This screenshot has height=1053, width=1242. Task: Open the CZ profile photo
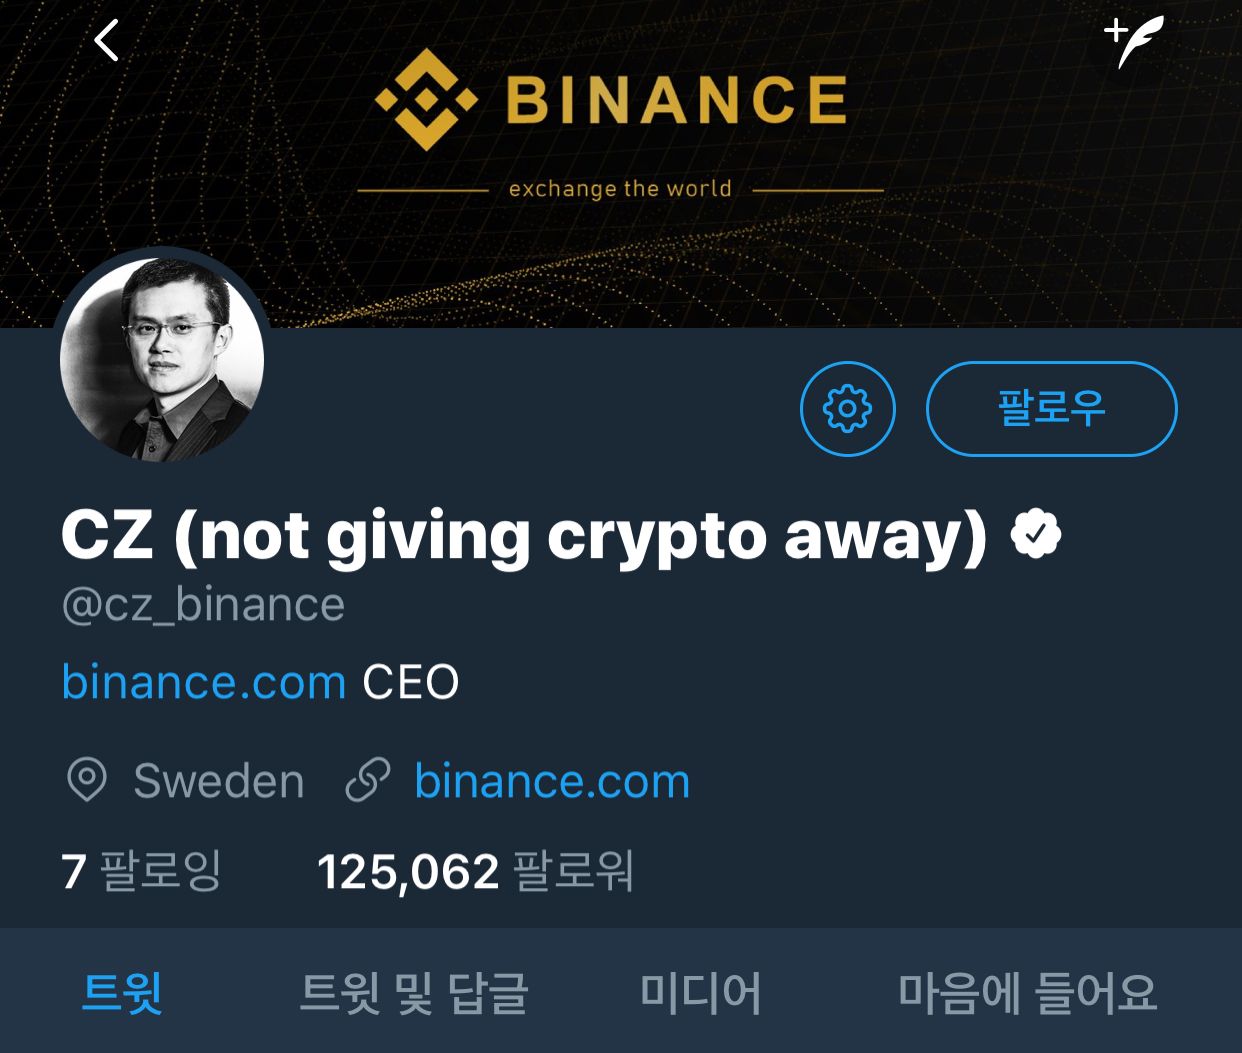pos(162,357)
